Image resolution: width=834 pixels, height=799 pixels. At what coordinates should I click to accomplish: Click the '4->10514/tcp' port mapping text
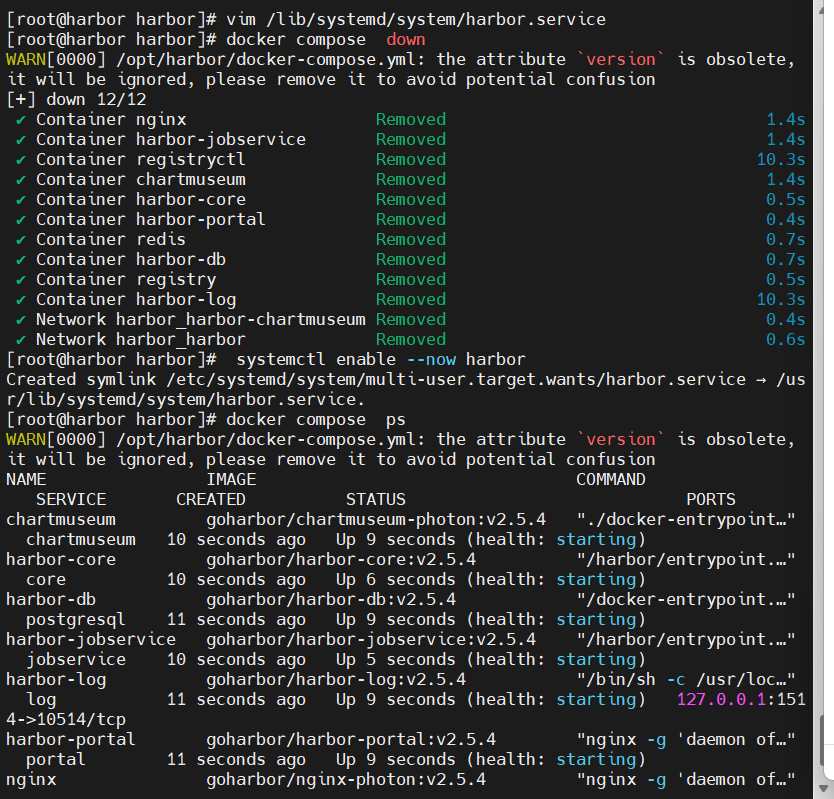click(66, 720)
